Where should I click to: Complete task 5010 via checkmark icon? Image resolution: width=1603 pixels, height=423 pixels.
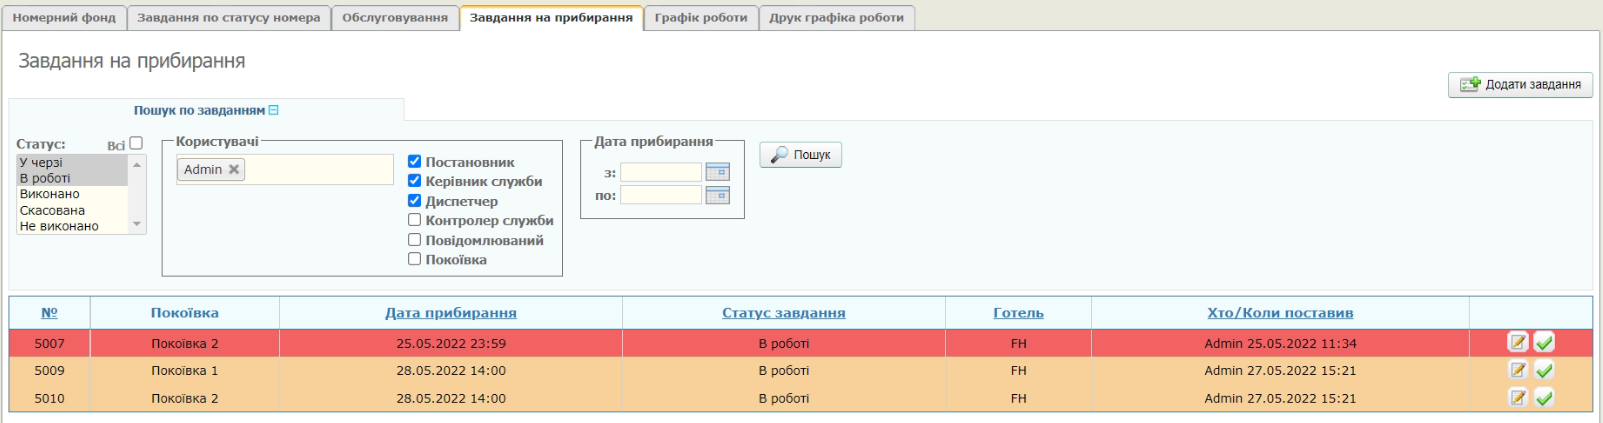click(x=1544, y=398)
